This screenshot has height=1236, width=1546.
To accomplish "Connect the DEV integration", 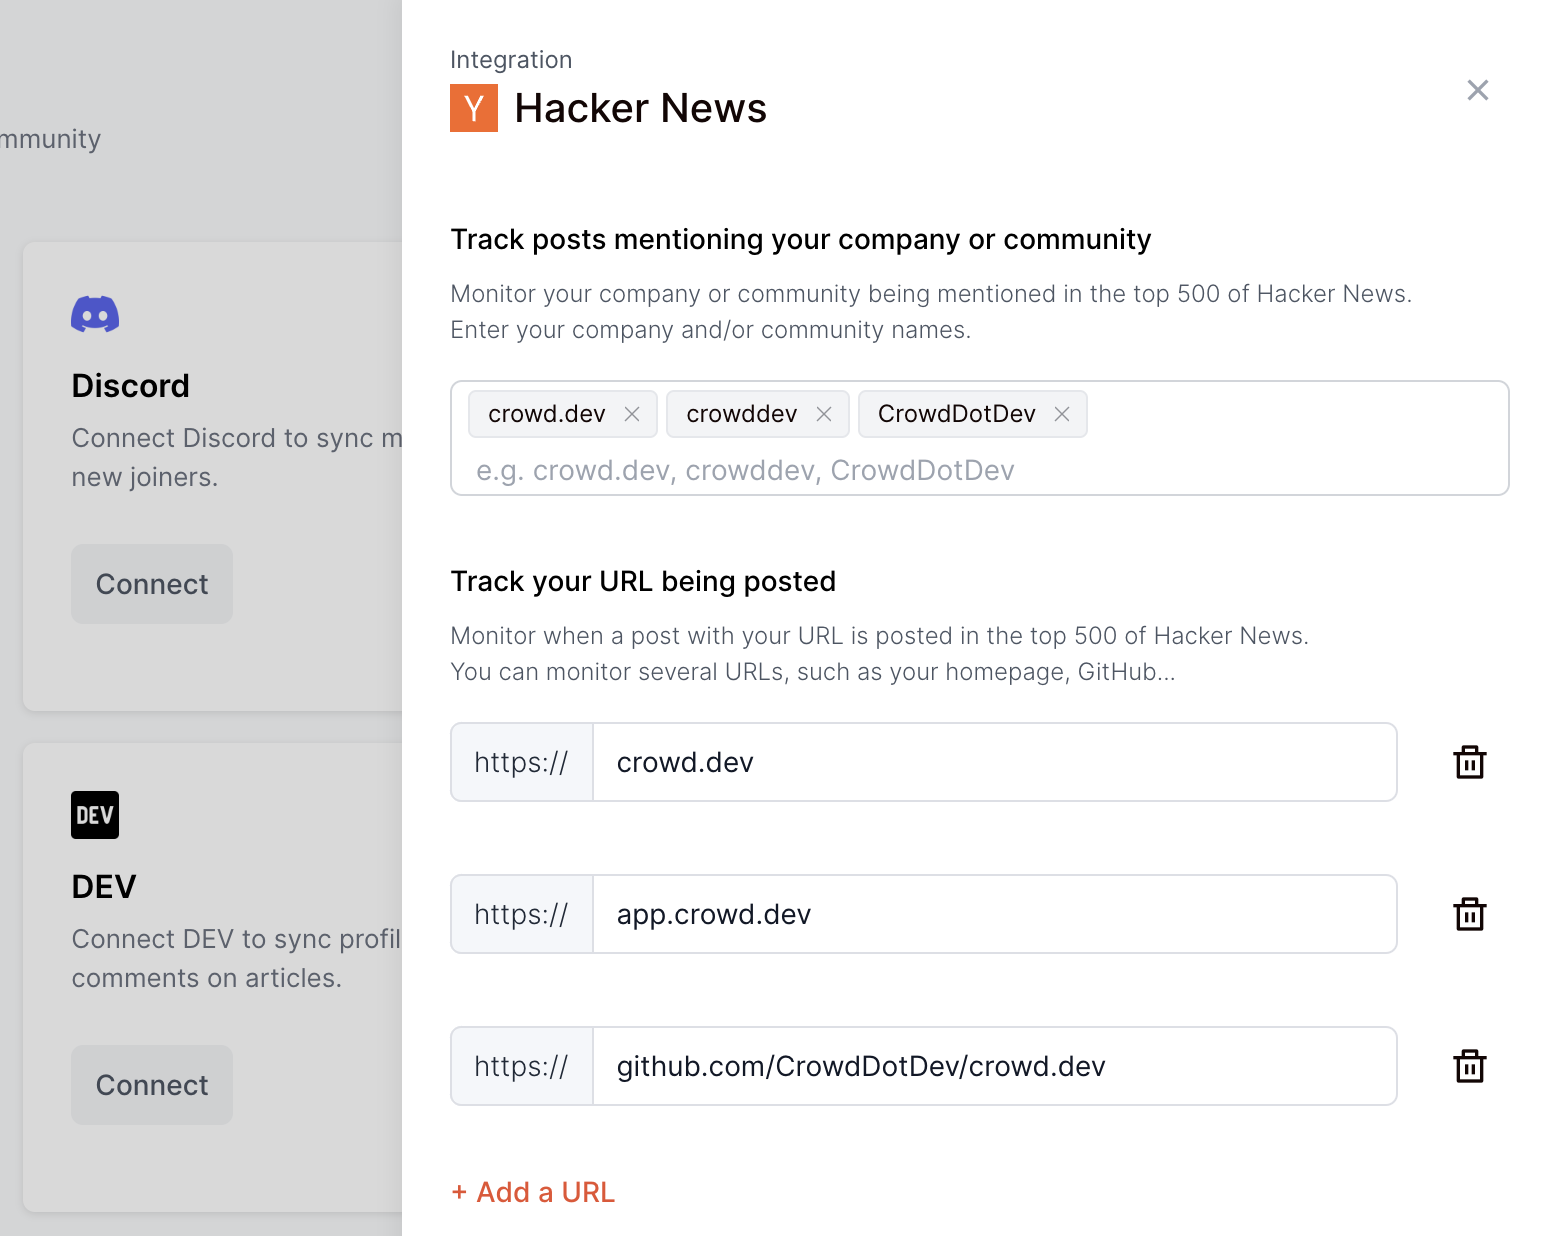I will pos(152,1085).
